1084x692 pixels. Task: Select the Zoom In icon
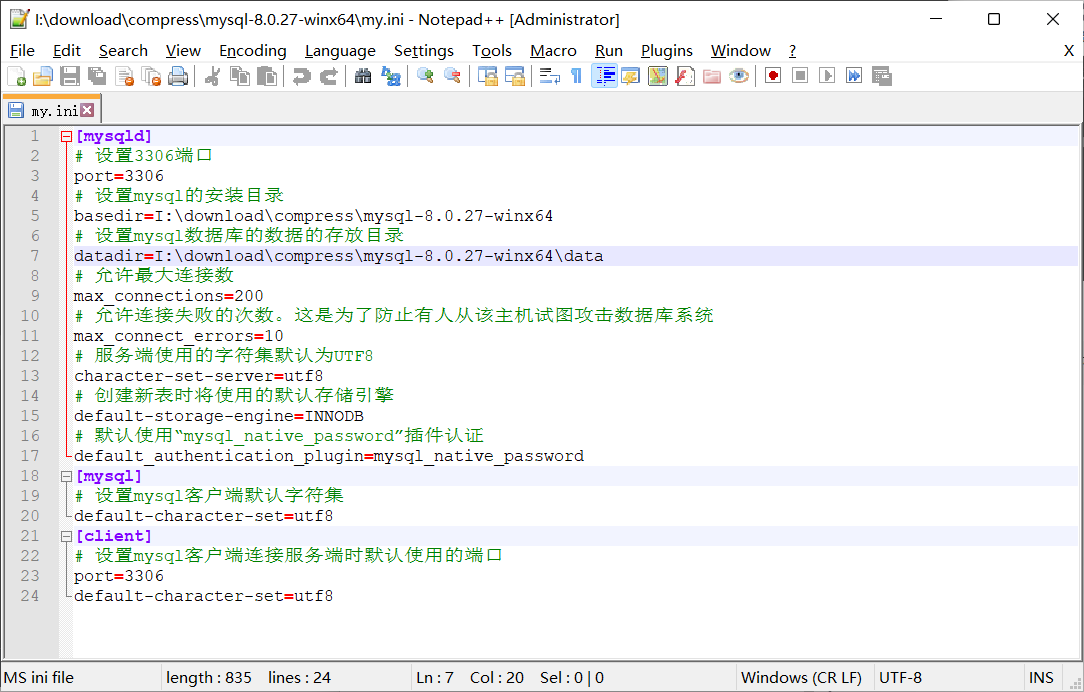424,76
